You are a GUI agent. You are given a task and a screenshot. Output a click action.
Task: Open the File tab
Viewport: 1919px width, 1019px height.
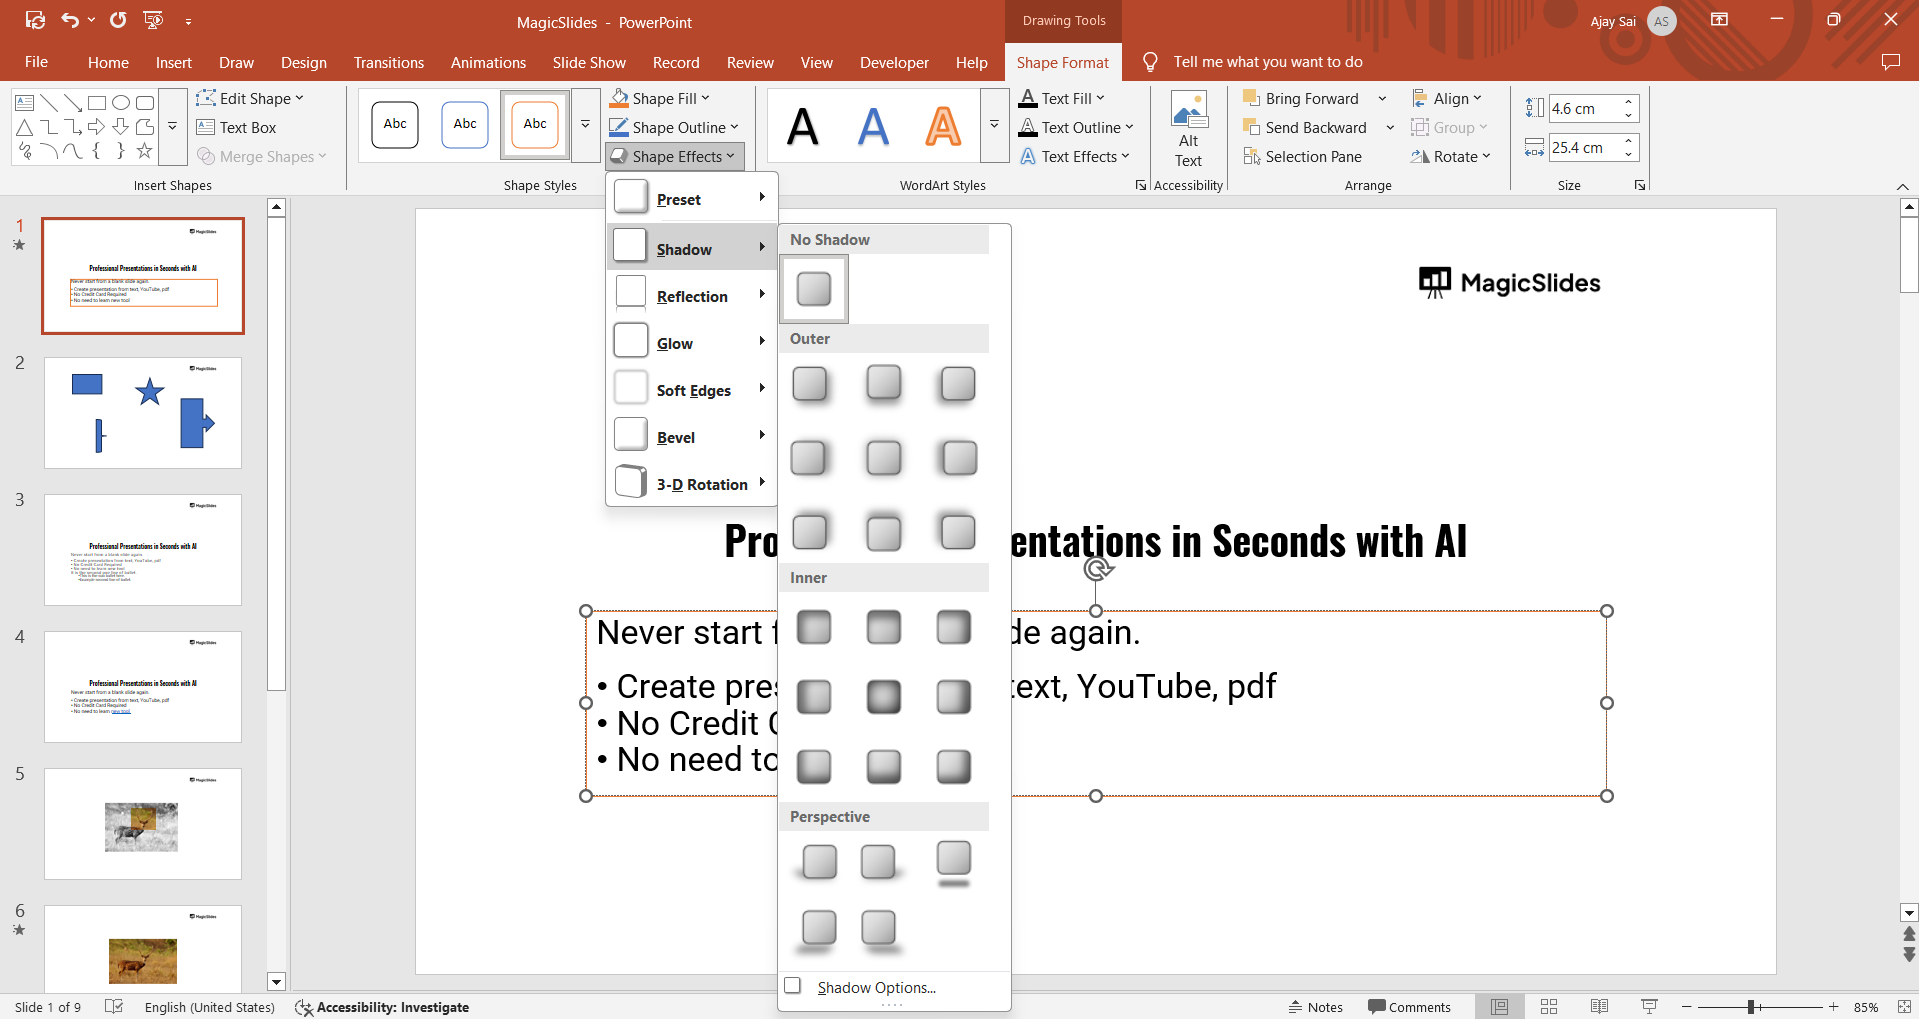pyautogui.click(x=37, y=62)
